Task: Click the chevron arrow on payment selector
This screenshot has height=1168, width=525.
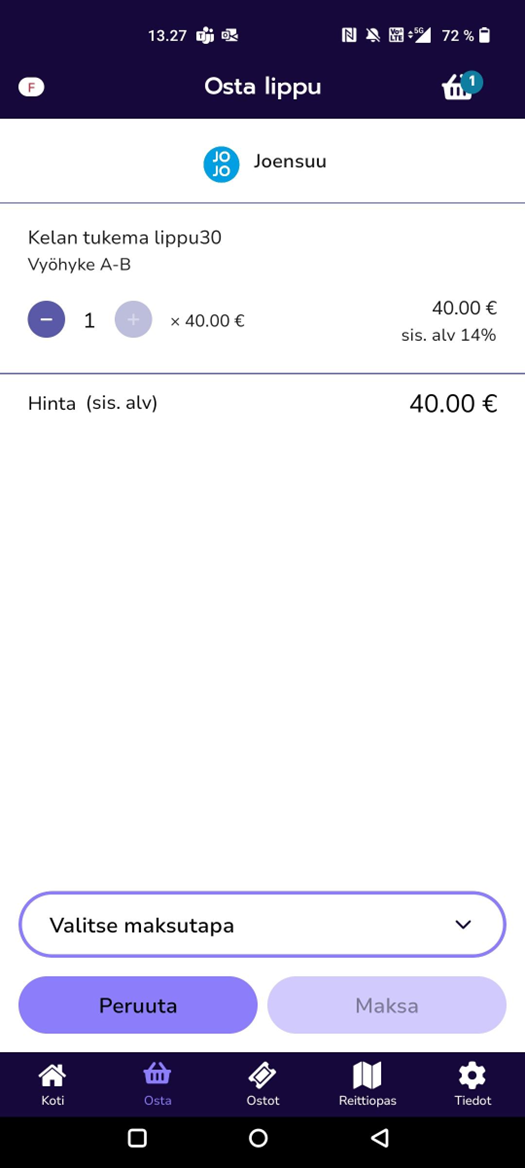Action: coord(463,924)
